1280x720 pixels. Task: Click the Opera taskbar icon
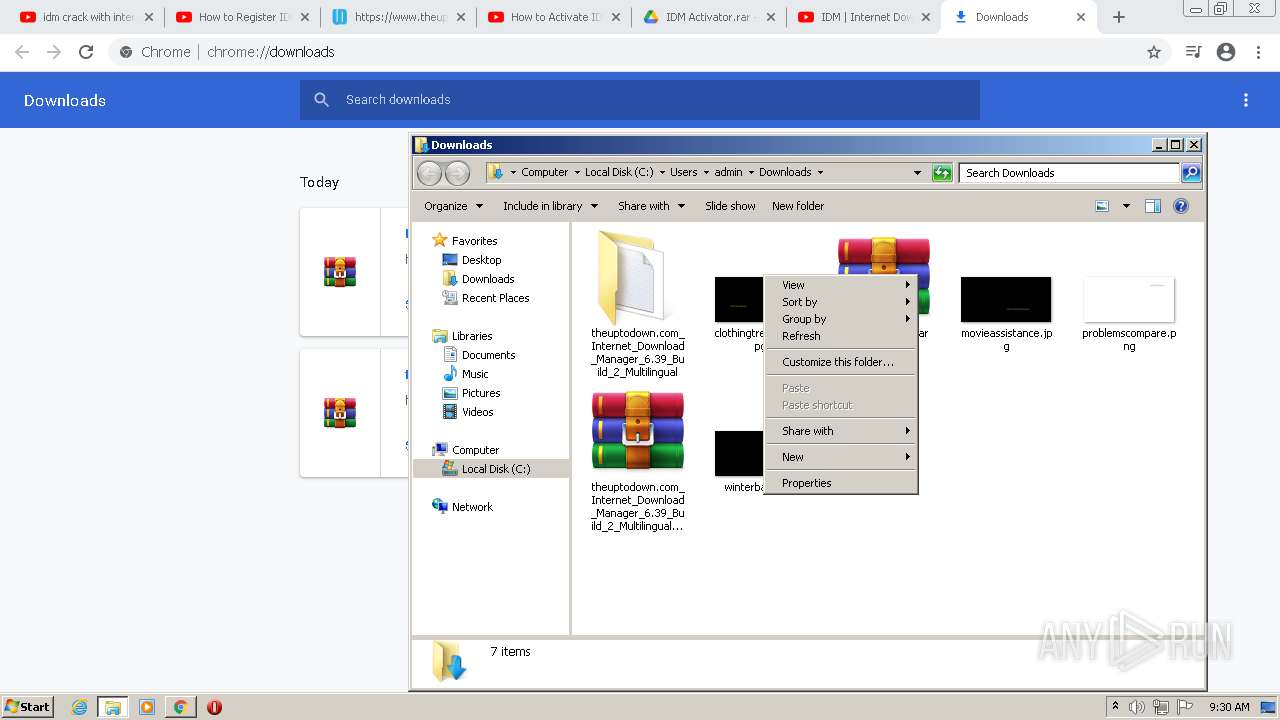pos(214,707)
